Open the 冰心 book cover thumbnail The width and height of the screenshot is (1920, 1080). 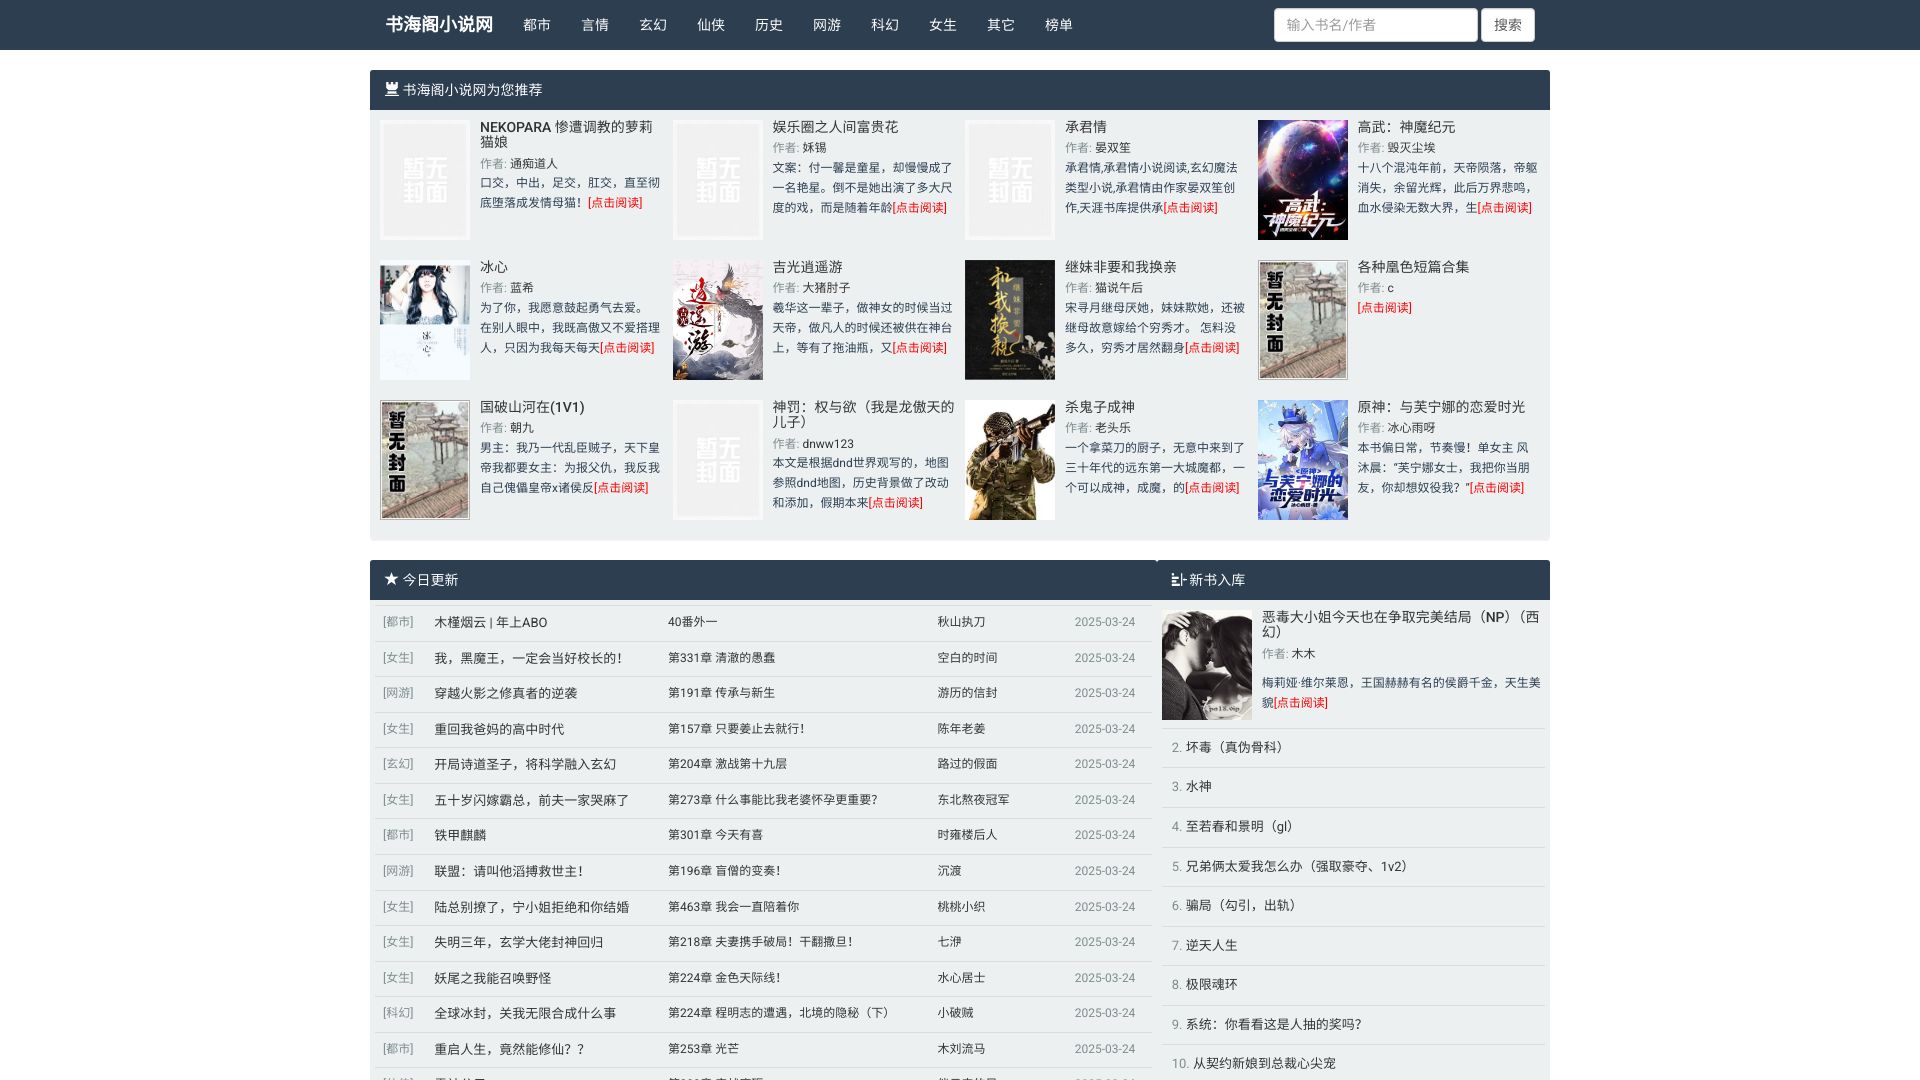tap(424, 320)
